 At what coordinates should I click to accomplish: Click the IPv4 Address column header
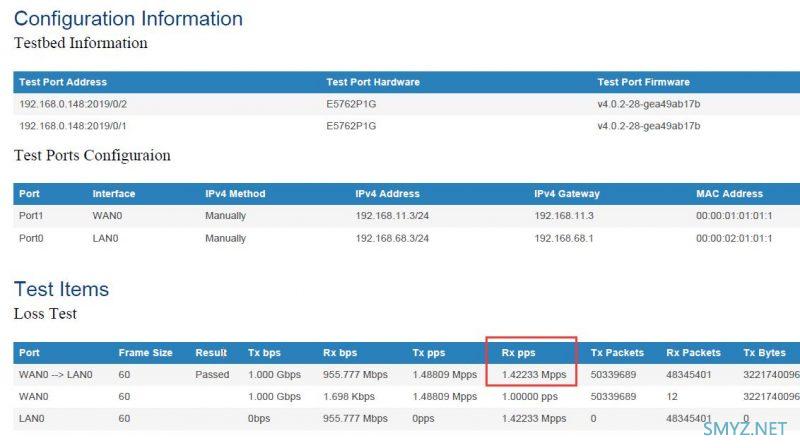387,194
